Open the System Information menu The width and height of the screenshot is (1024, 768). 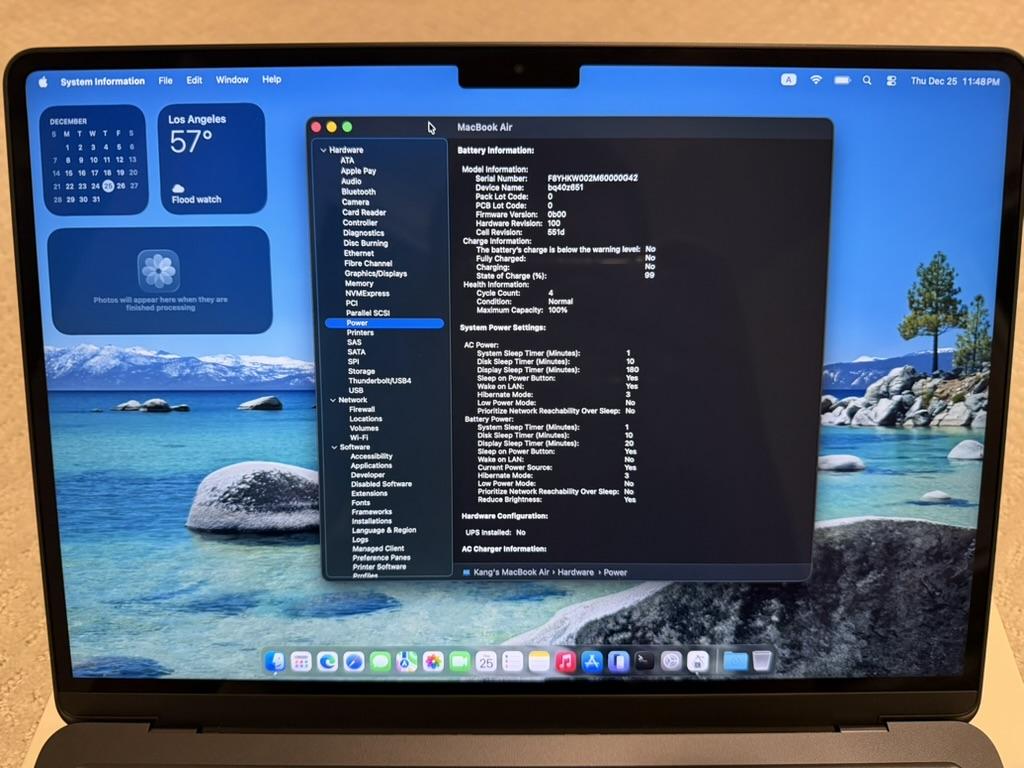[x=103, y=82]
